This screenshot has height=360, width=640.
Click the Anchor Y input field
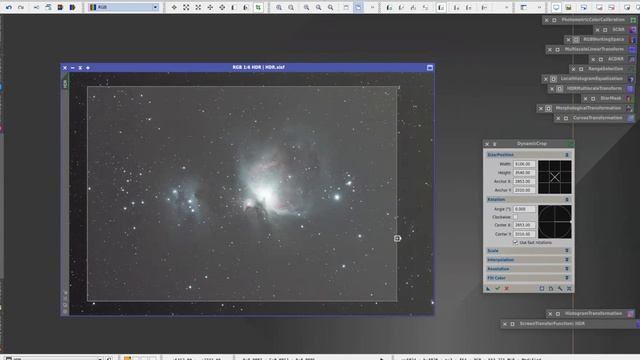[524, 190]
